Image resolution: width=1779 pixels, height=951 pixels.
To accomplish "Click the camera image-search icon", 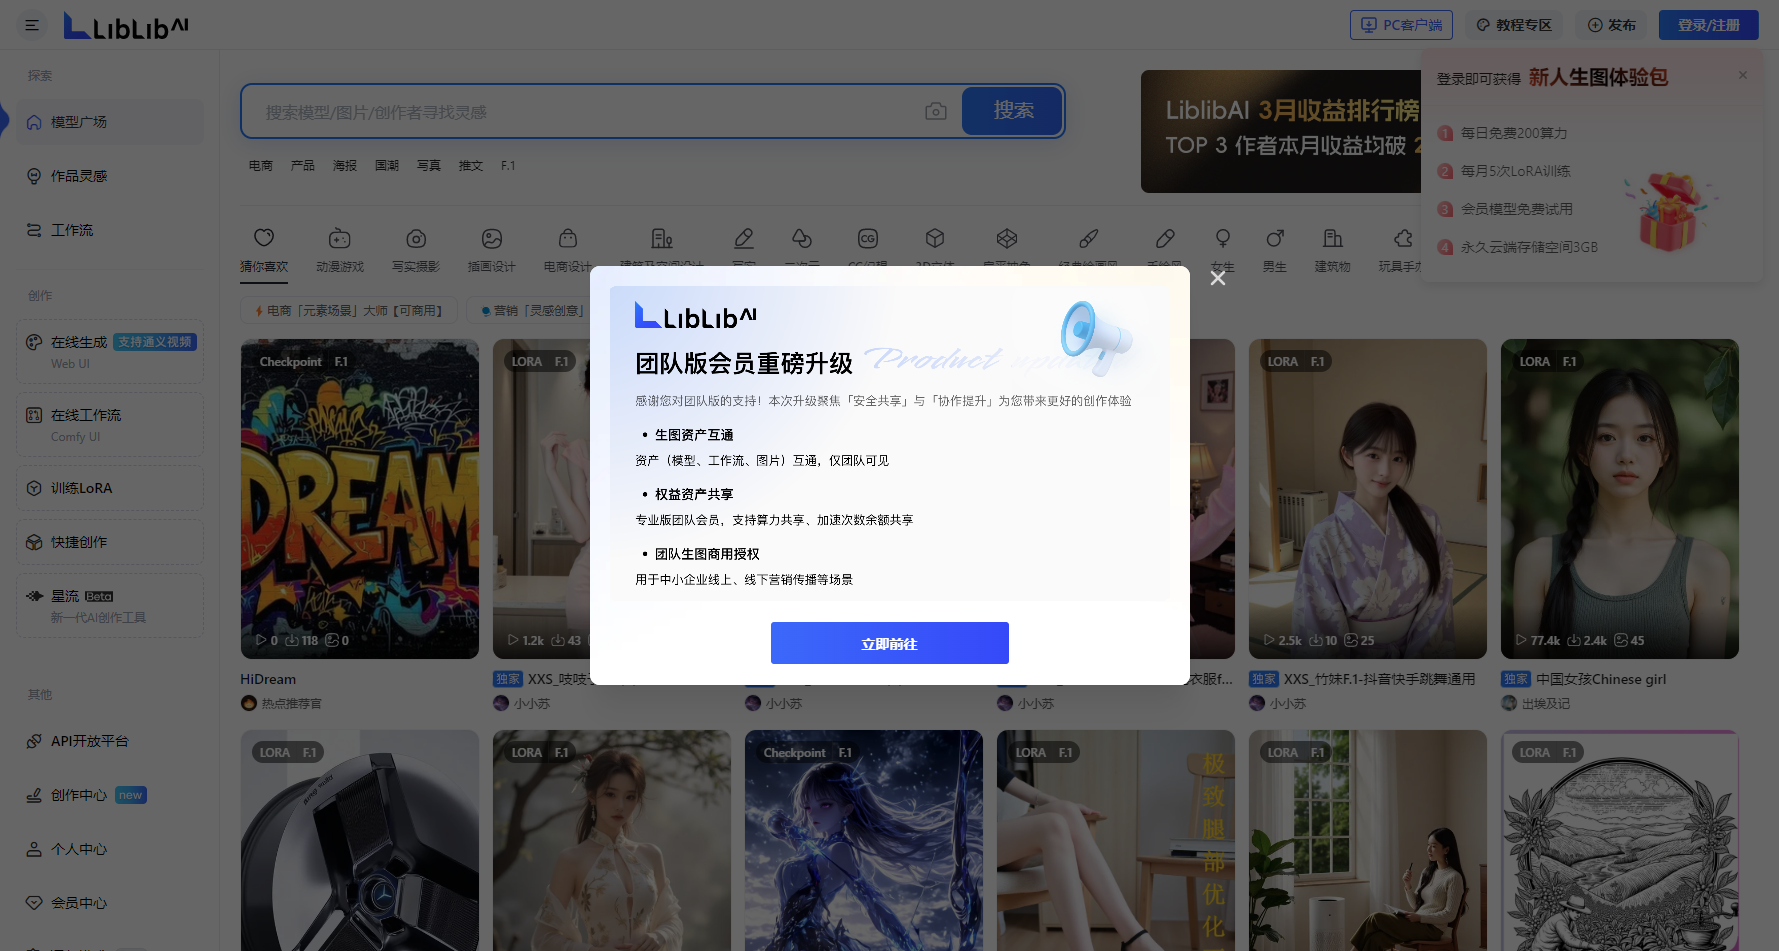I will [935, 111].
